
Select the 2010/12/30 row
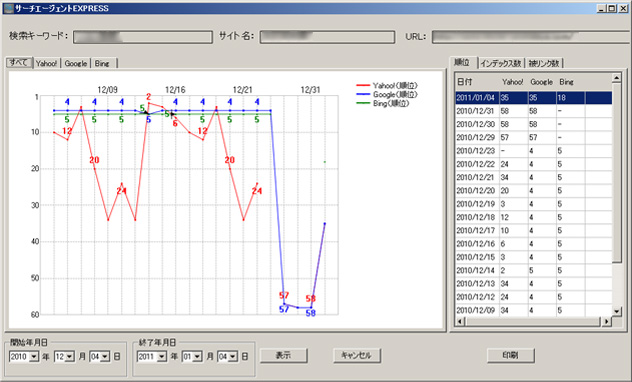534,125
